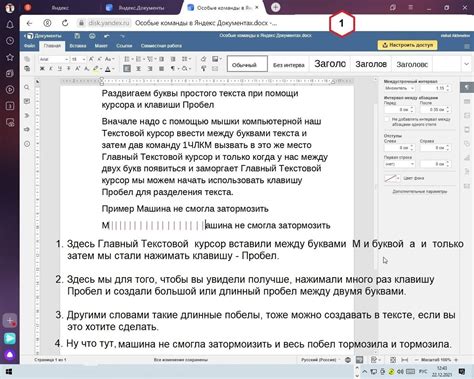Click the Print icon in the header
Screen dimensions: 474x379
coord(92,36)
